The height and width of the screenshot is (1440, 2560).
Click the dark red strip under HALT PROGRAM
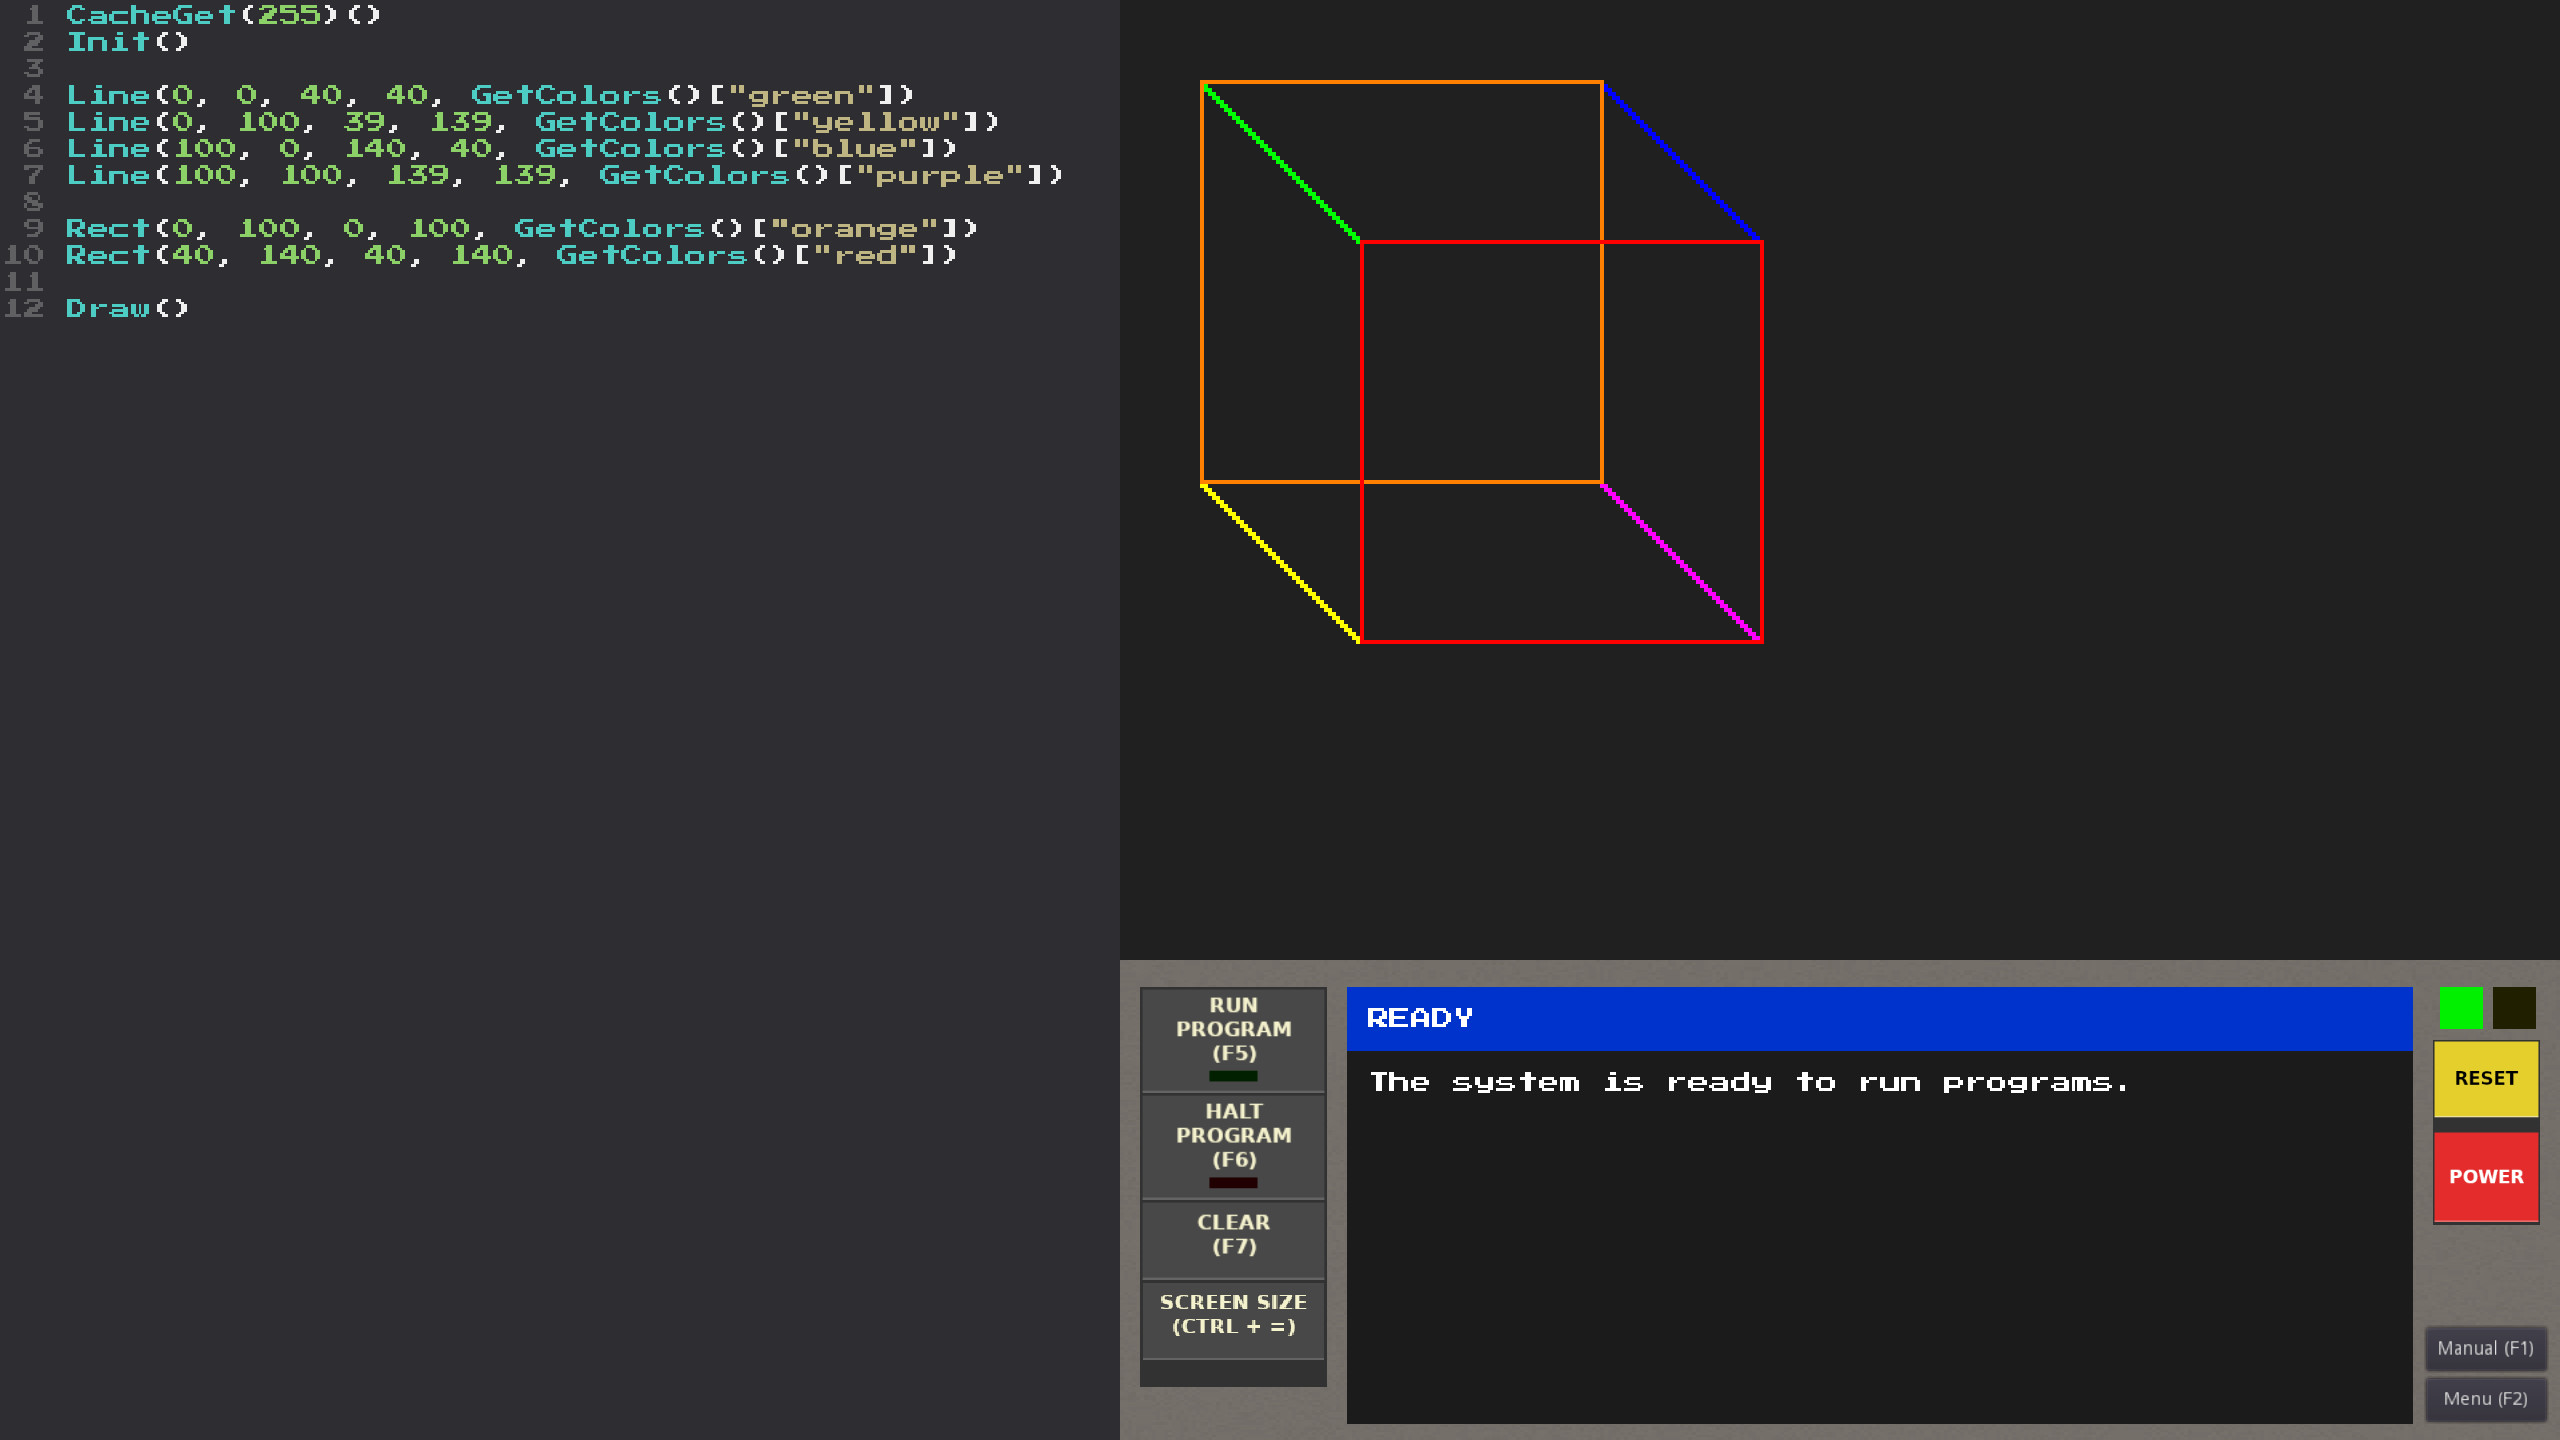pos(1232,1183)
